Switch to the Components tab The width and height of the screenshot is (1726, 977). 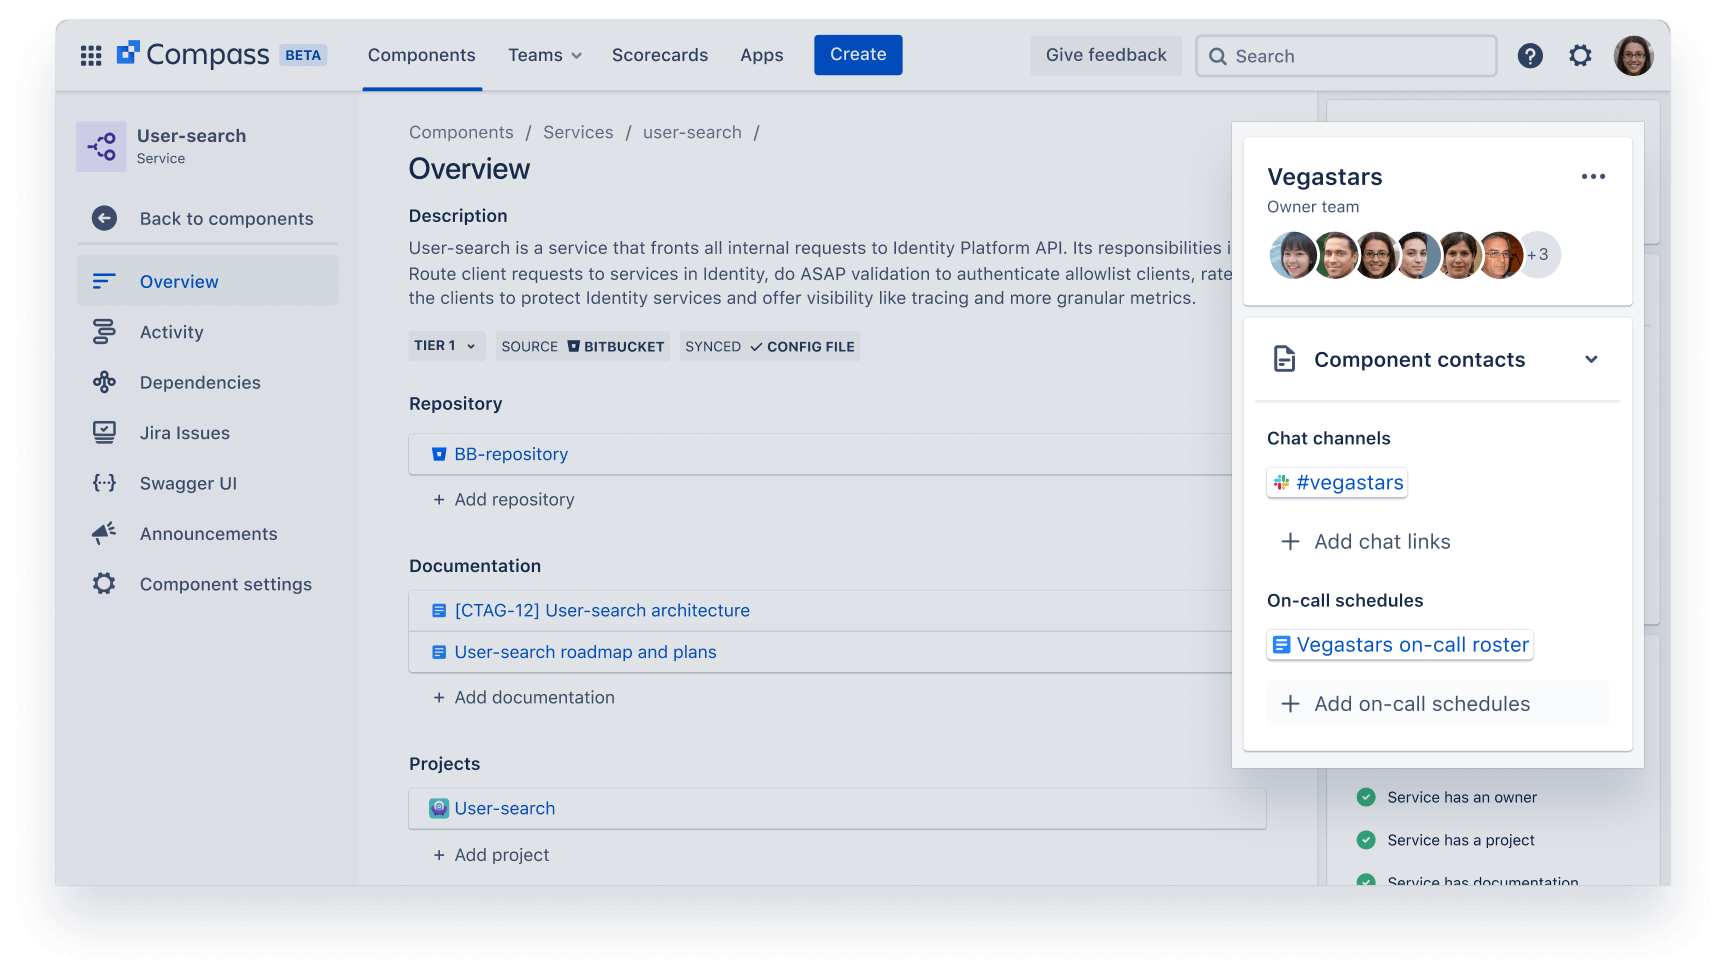[x=421, y=55]
